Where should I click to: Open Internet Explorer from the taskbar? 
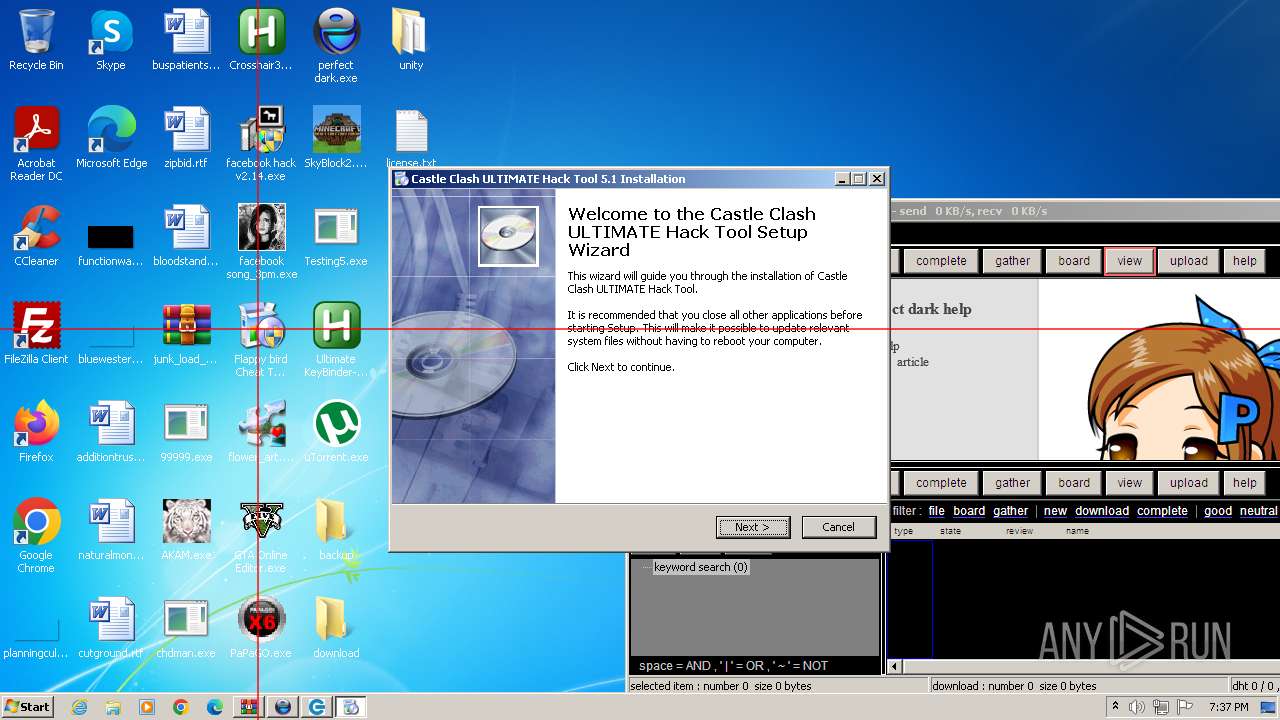[x=79, y=707]
